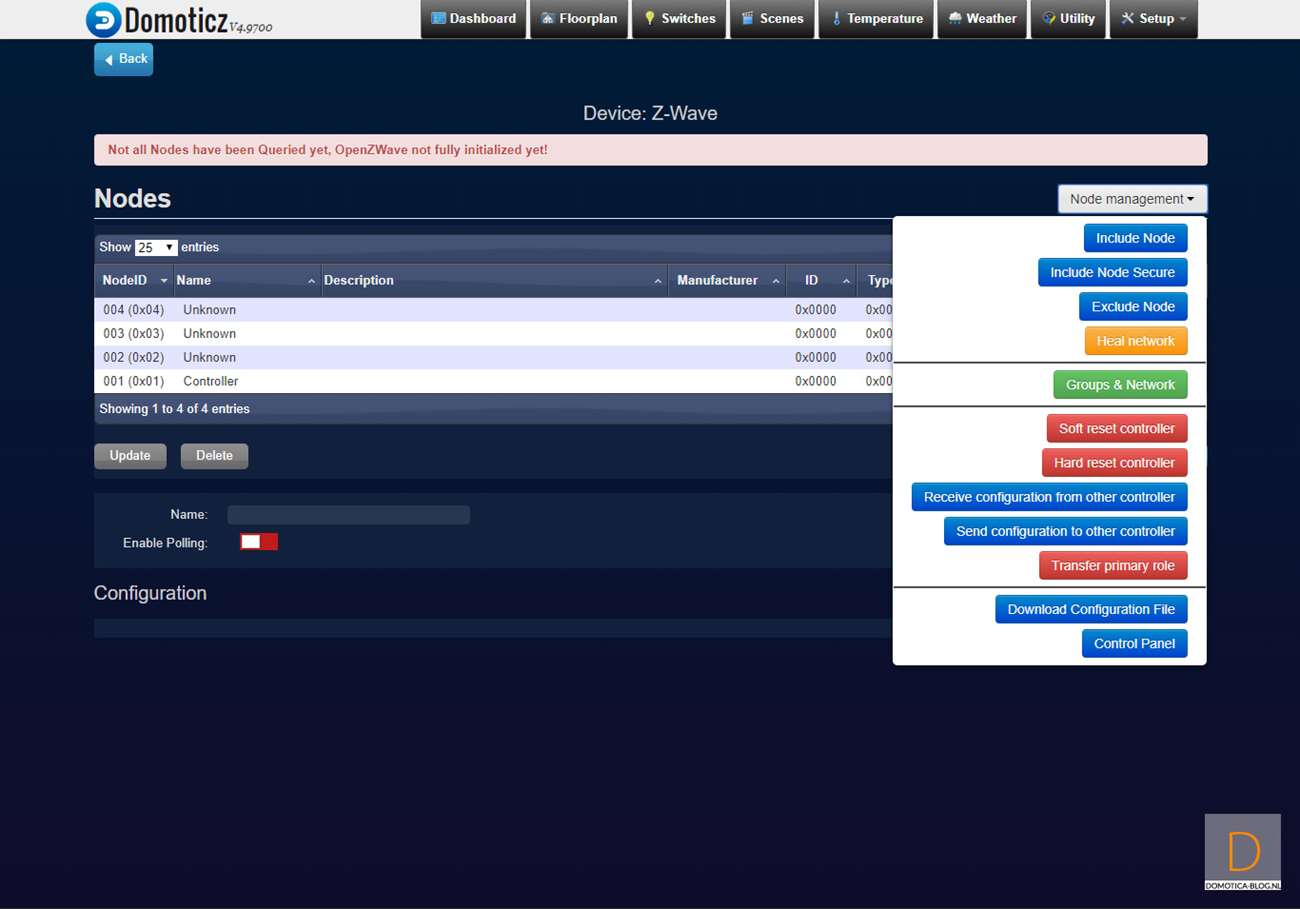
Task: Sort table by Manufacturer column
Action: (728, 281)
